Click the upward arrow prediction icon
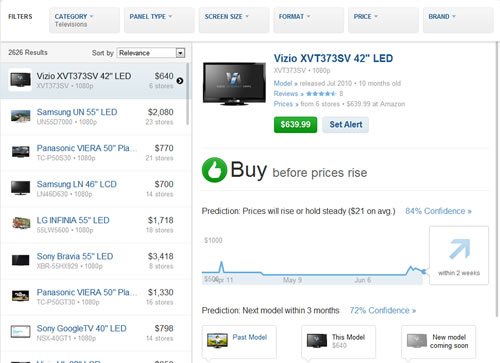 pos(459,249)
